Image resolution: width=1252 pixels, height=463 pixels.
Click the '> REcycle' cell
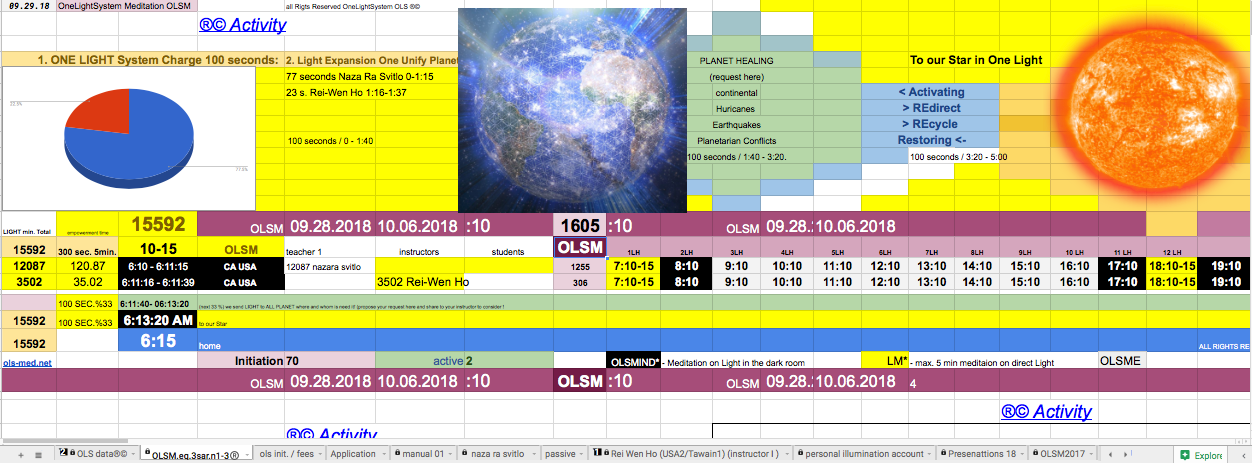[x=930, y=124]
